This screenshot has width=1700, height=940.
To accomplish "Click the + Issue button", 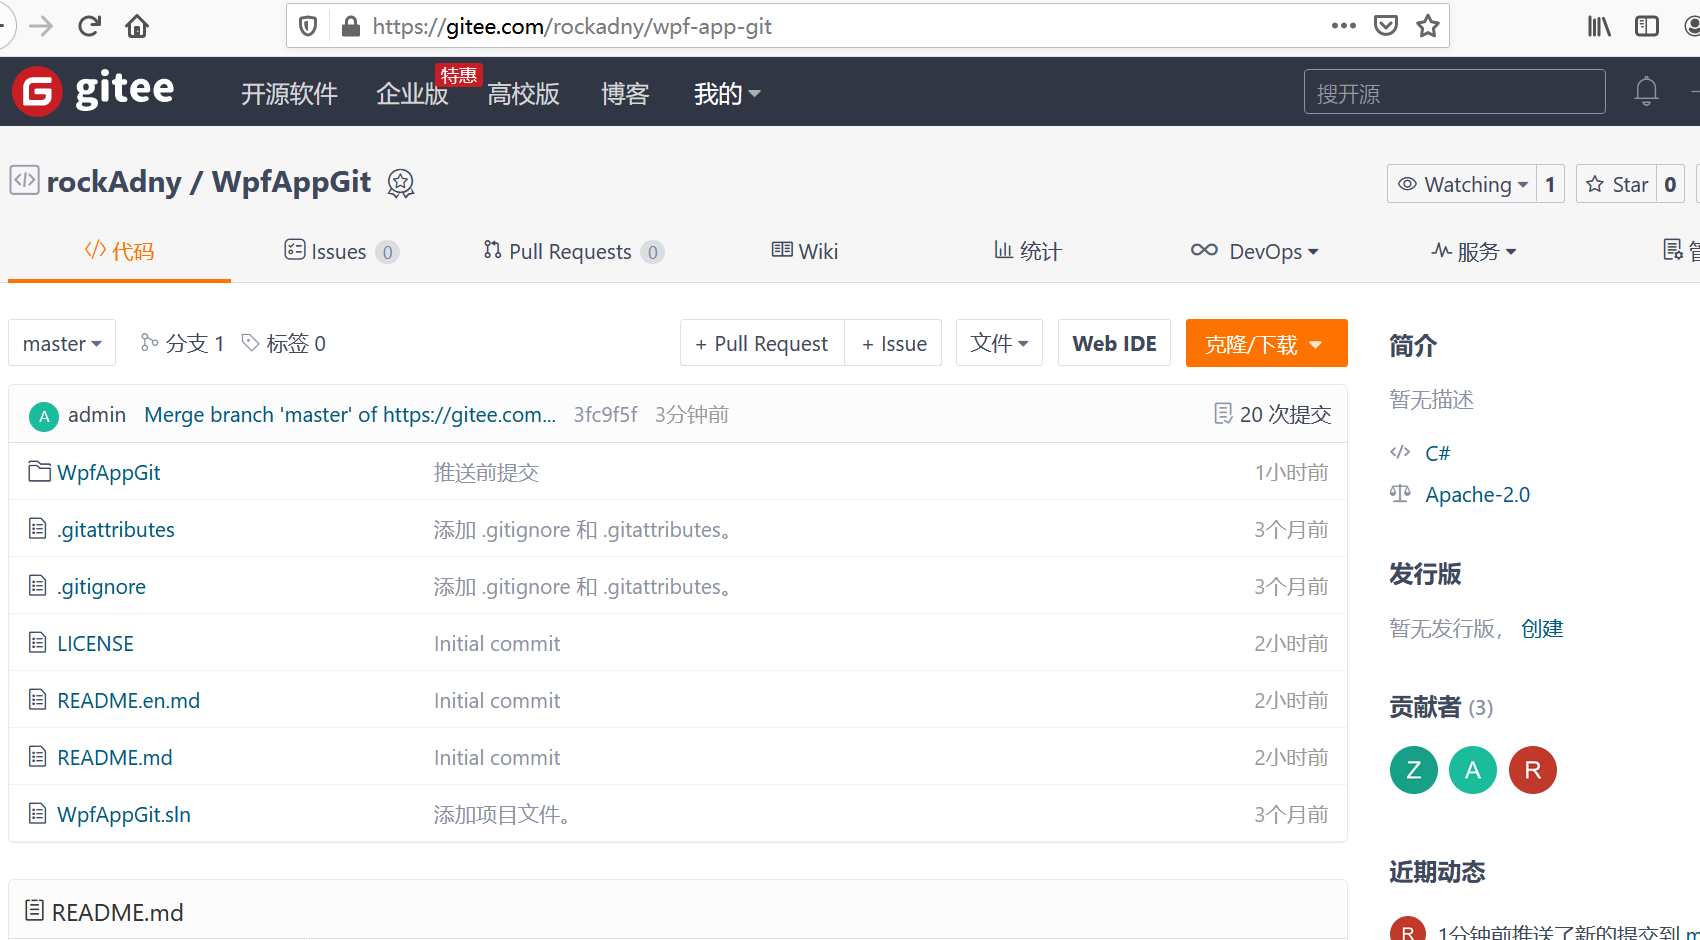I will 894,343.
